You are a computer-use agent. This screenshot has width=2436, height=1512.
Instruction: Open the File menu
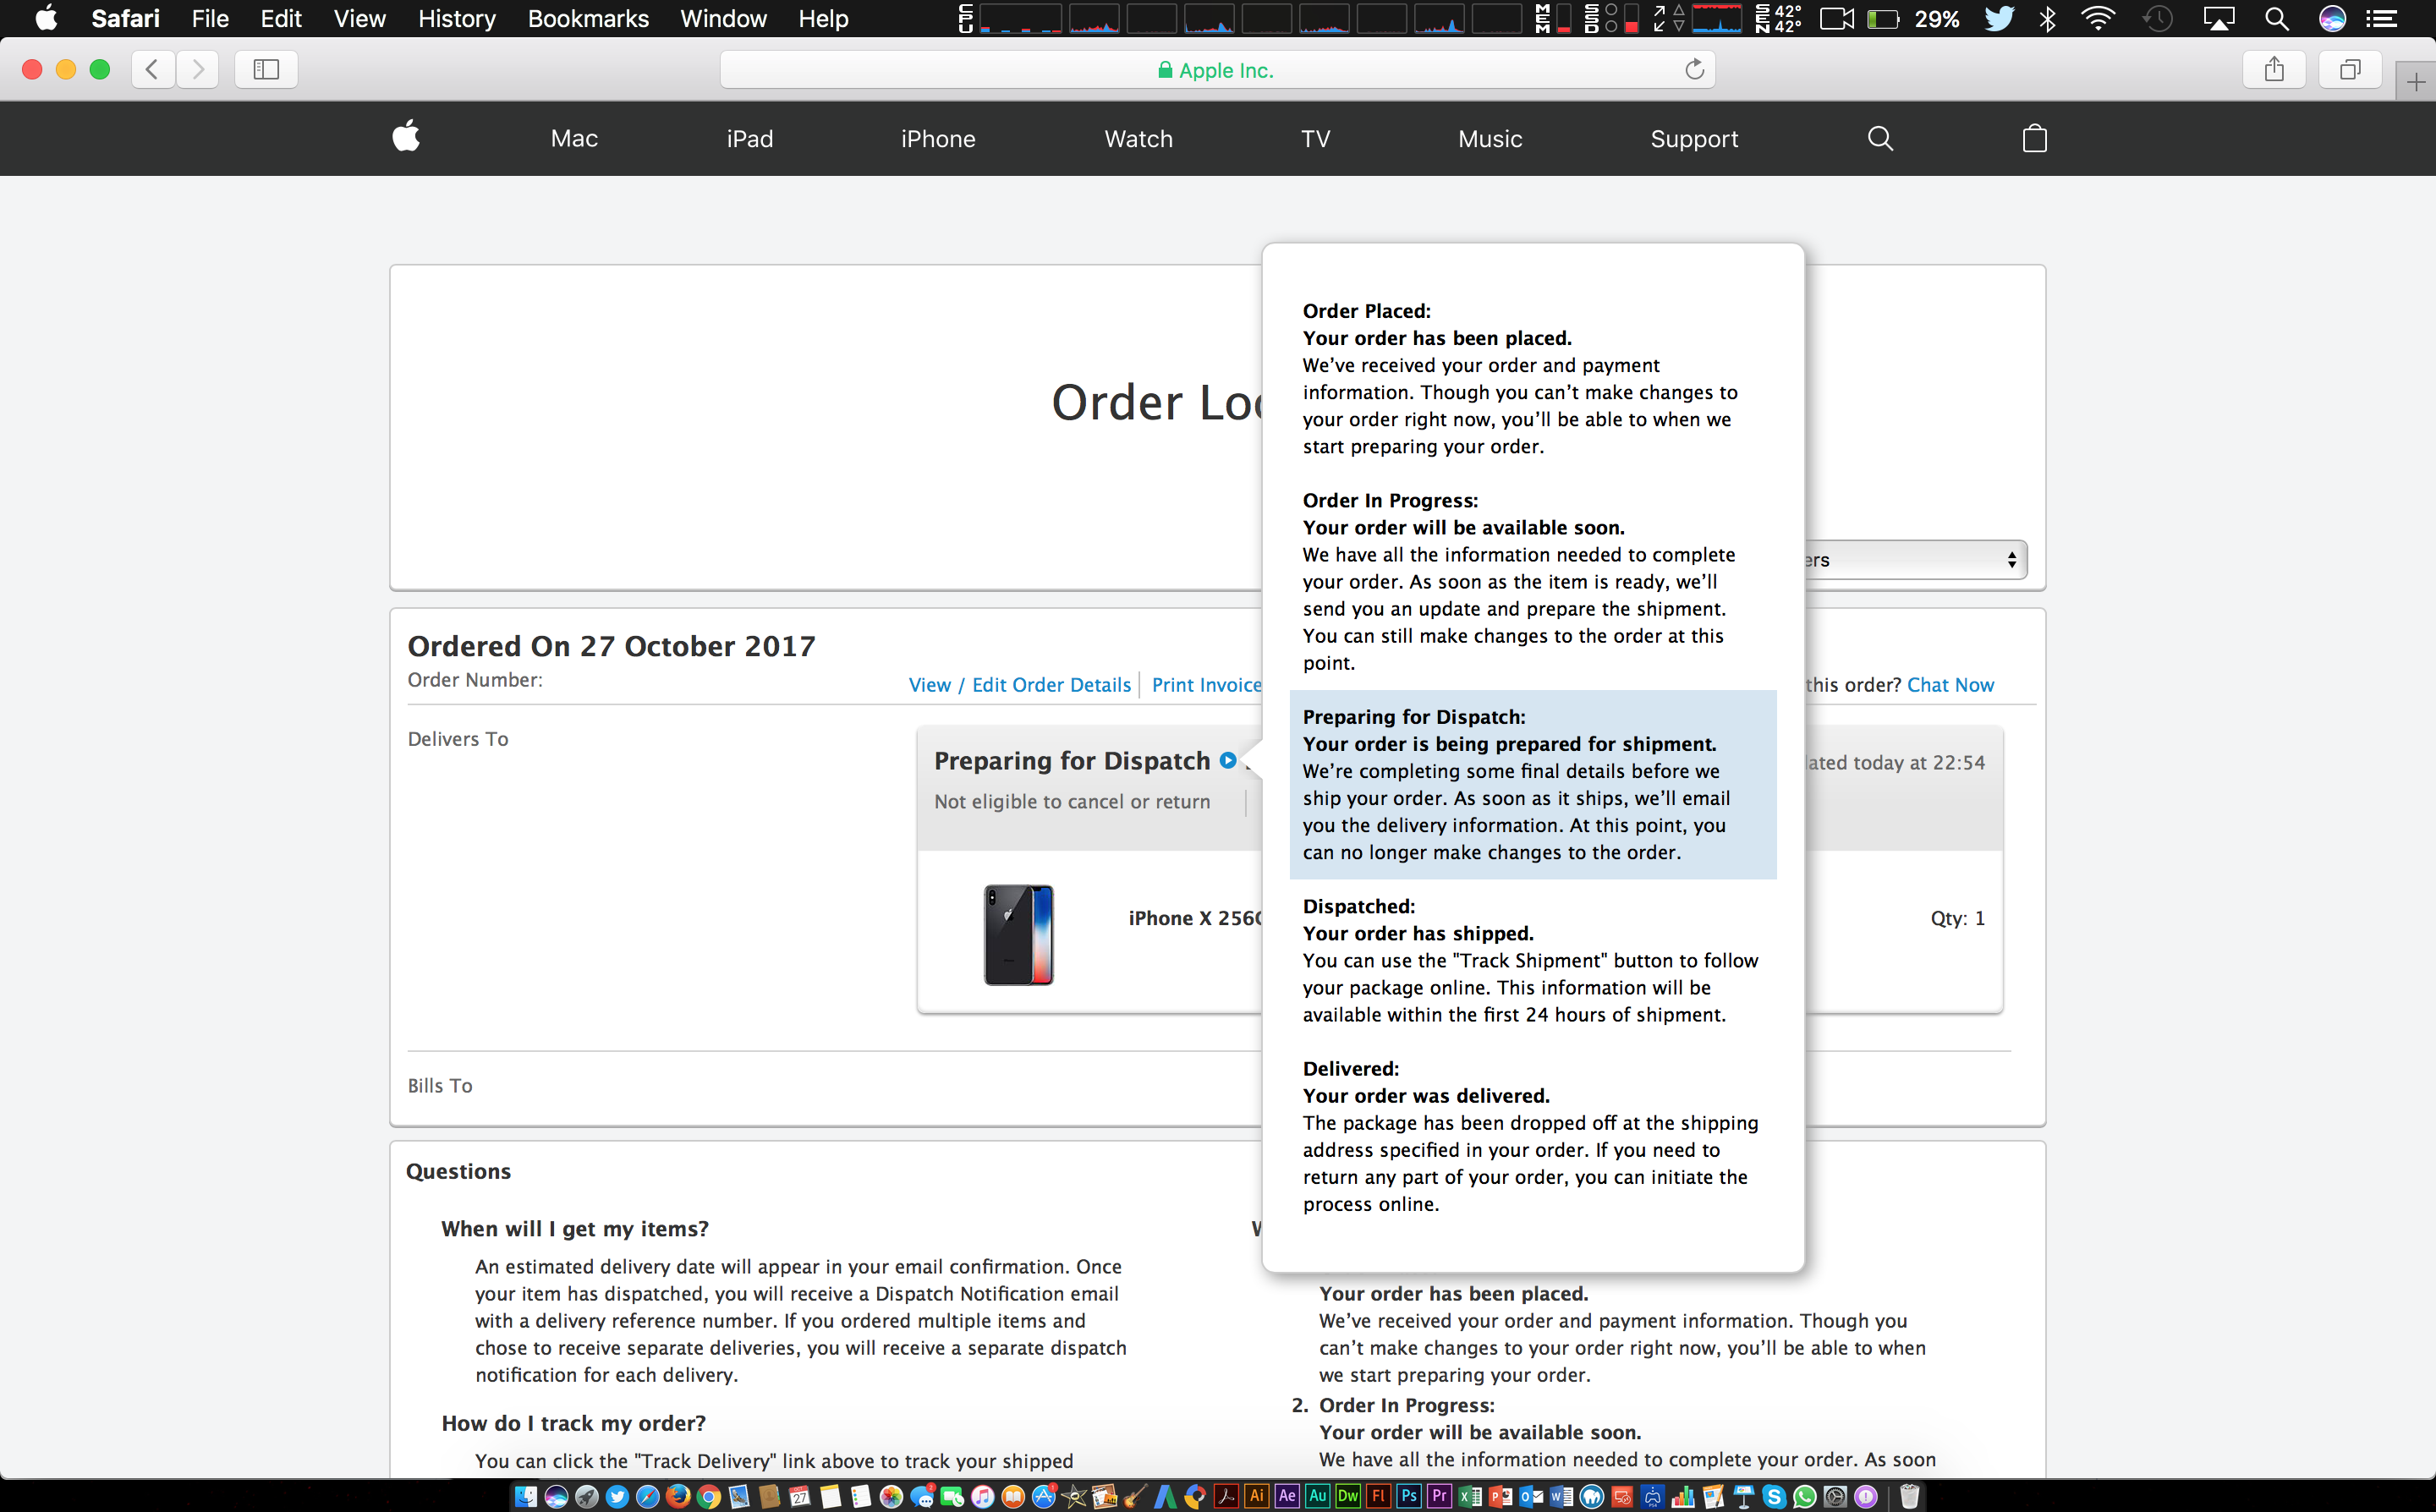point(210,18)
